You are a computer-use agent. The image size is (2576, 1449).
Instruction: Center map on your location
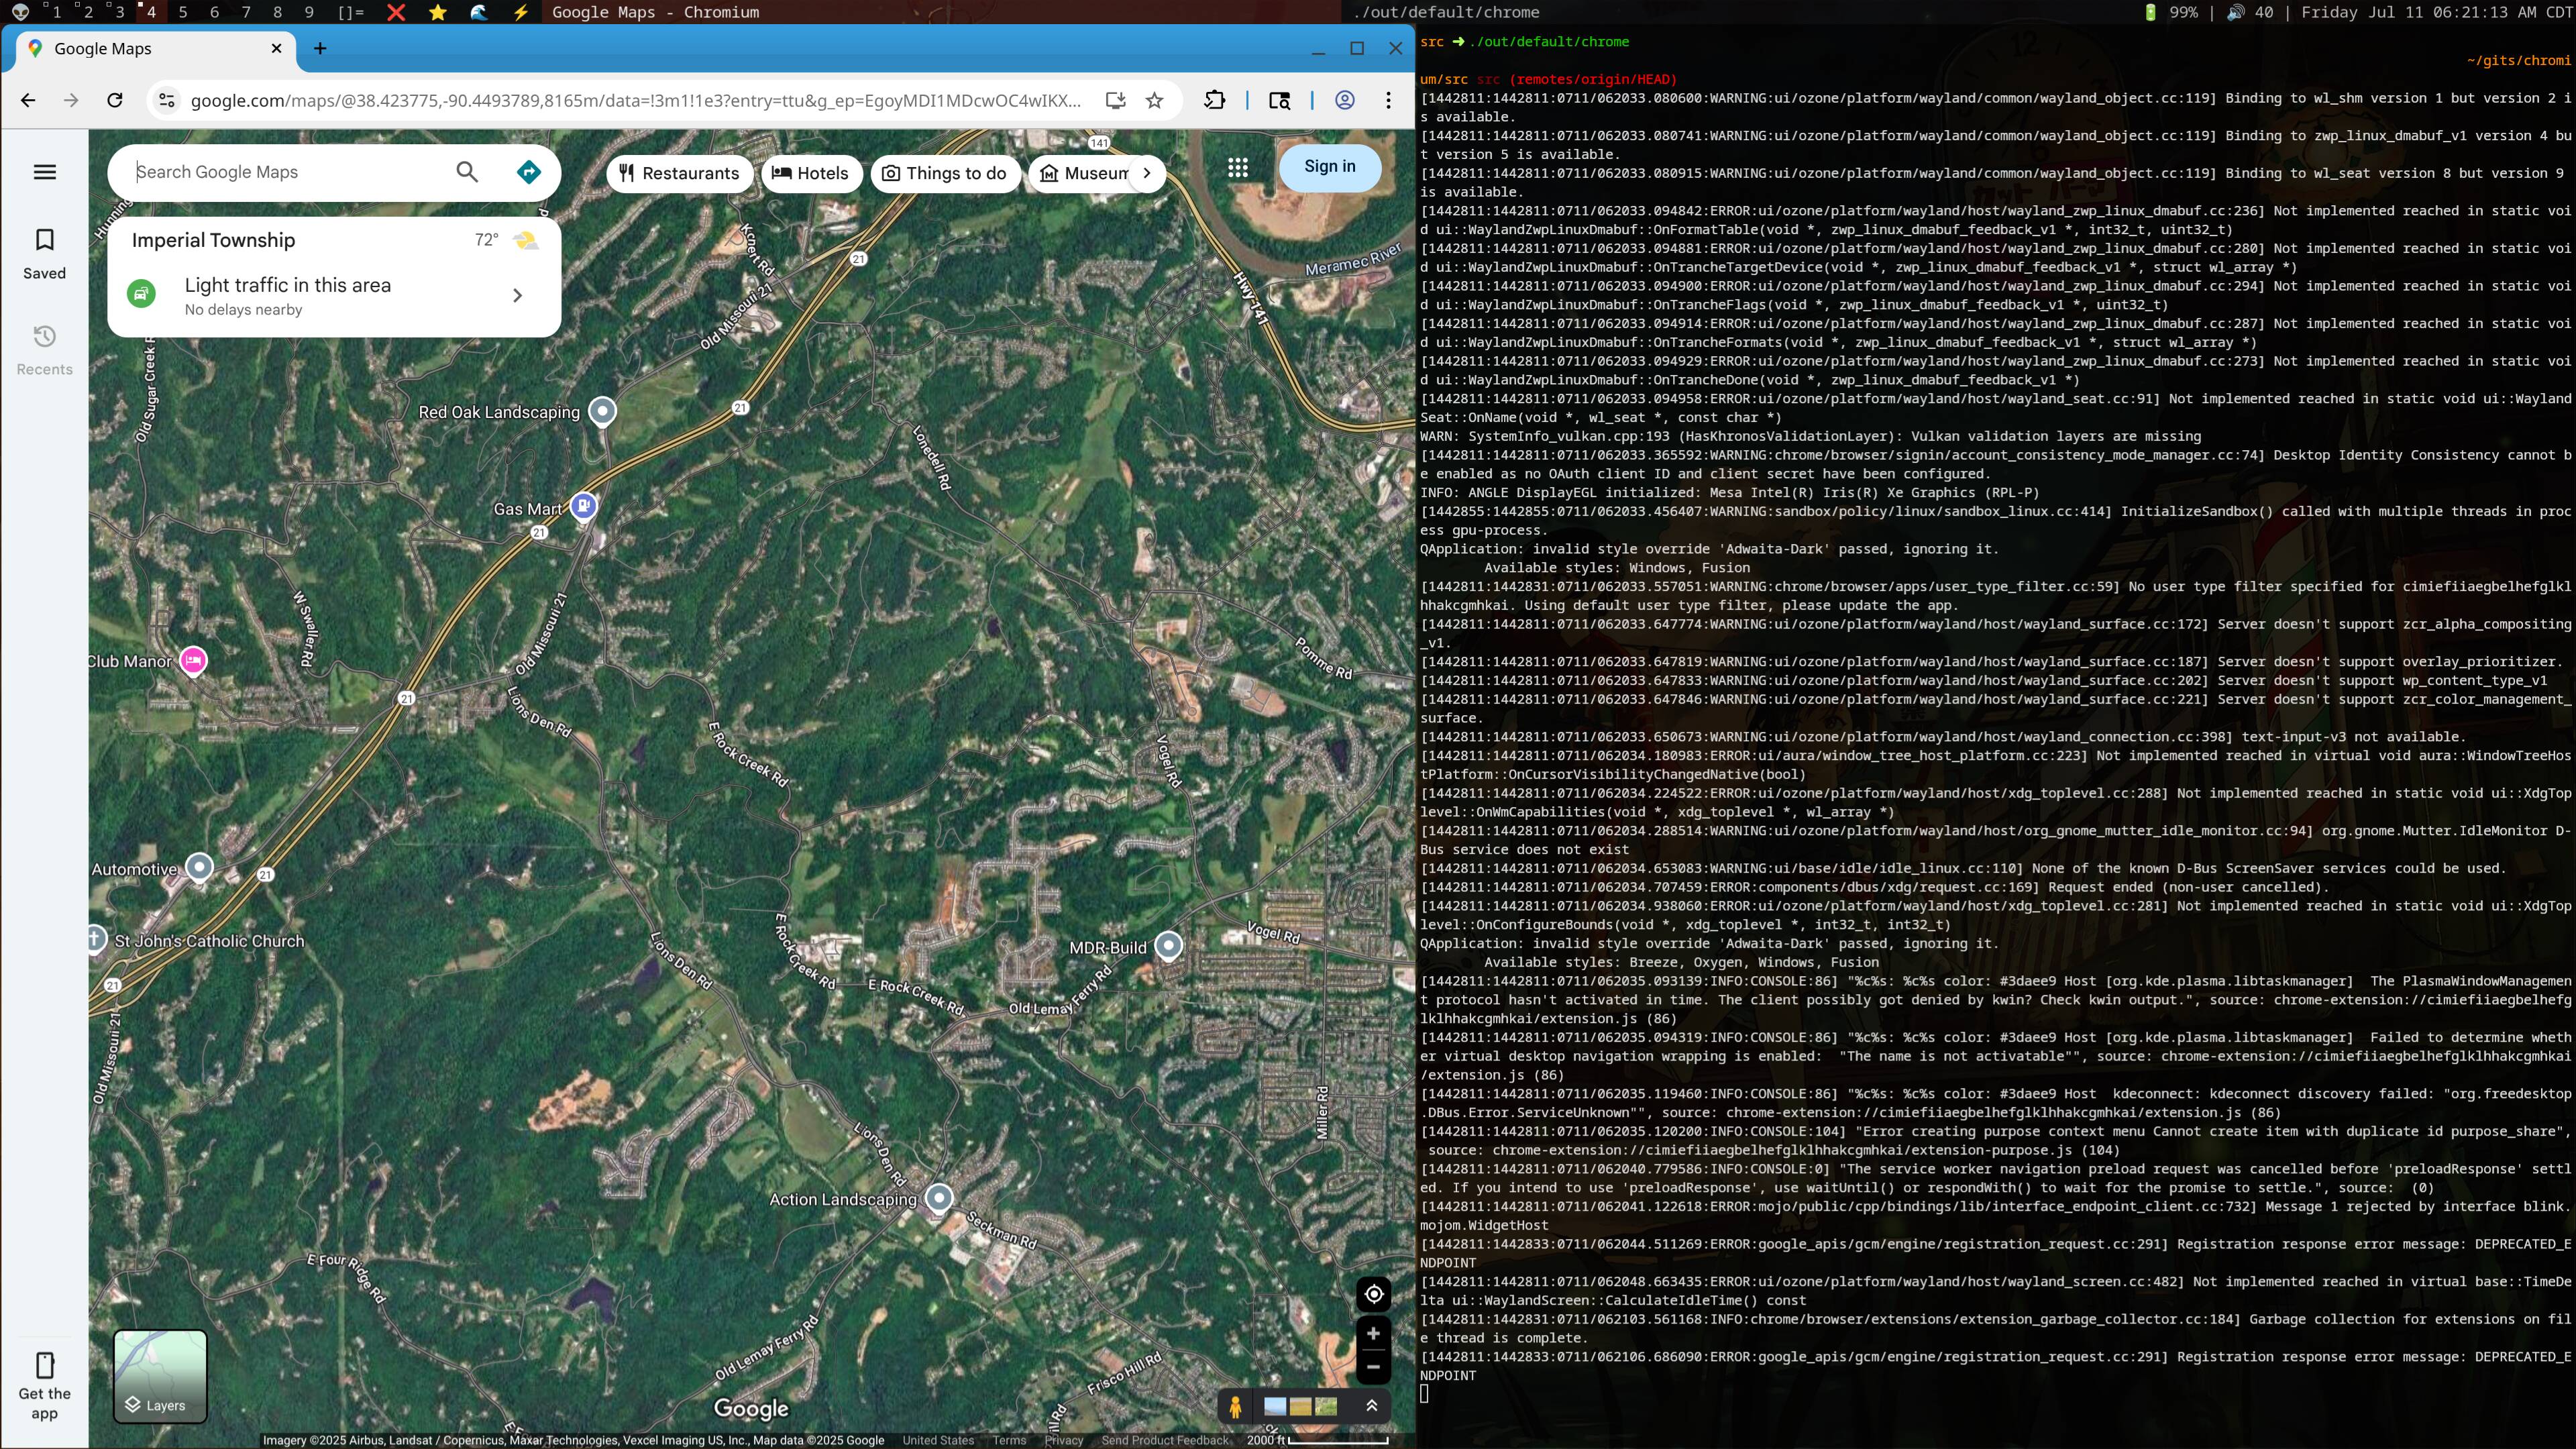click(x=1373, y=1295)
